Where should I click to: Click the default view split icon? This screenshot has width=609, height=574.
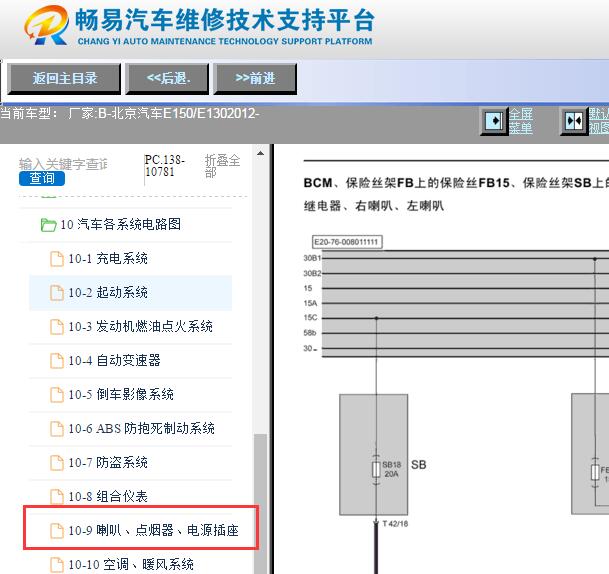[x=574, y=121]
